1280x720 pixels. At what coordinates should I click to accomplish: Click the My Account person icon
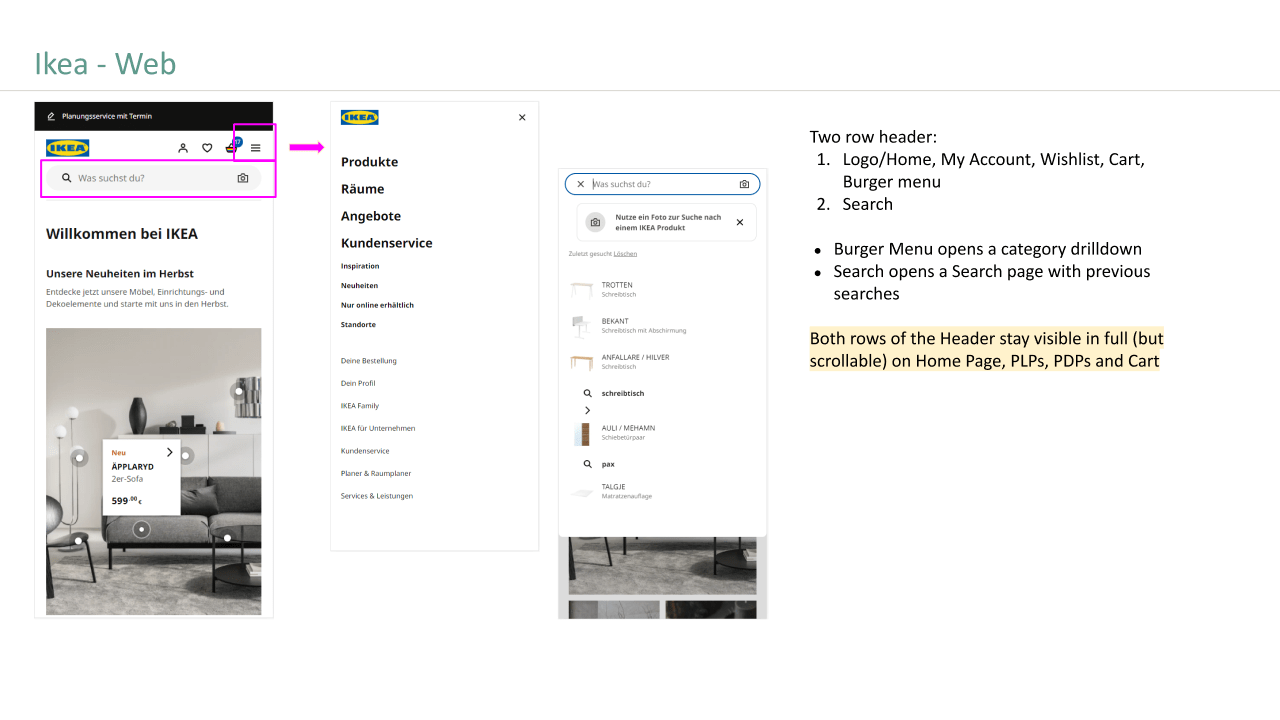183,148
